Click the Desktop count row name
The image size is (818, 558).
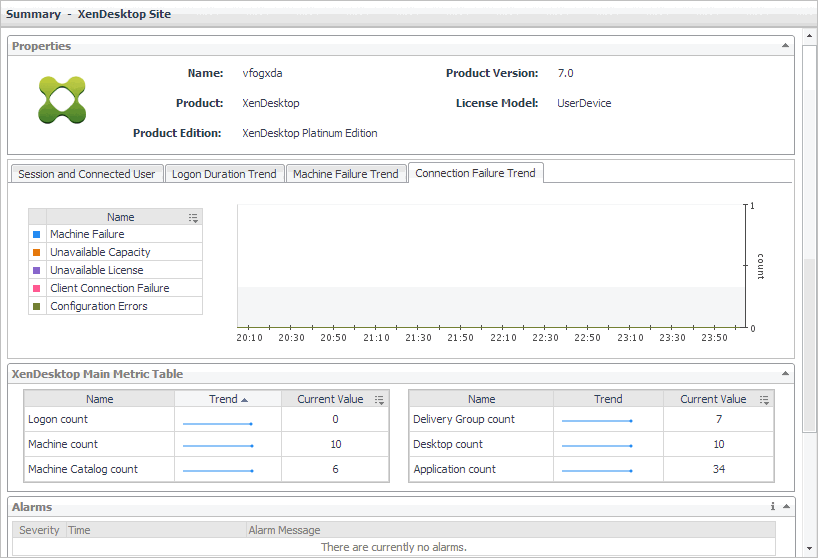(448, 444)
